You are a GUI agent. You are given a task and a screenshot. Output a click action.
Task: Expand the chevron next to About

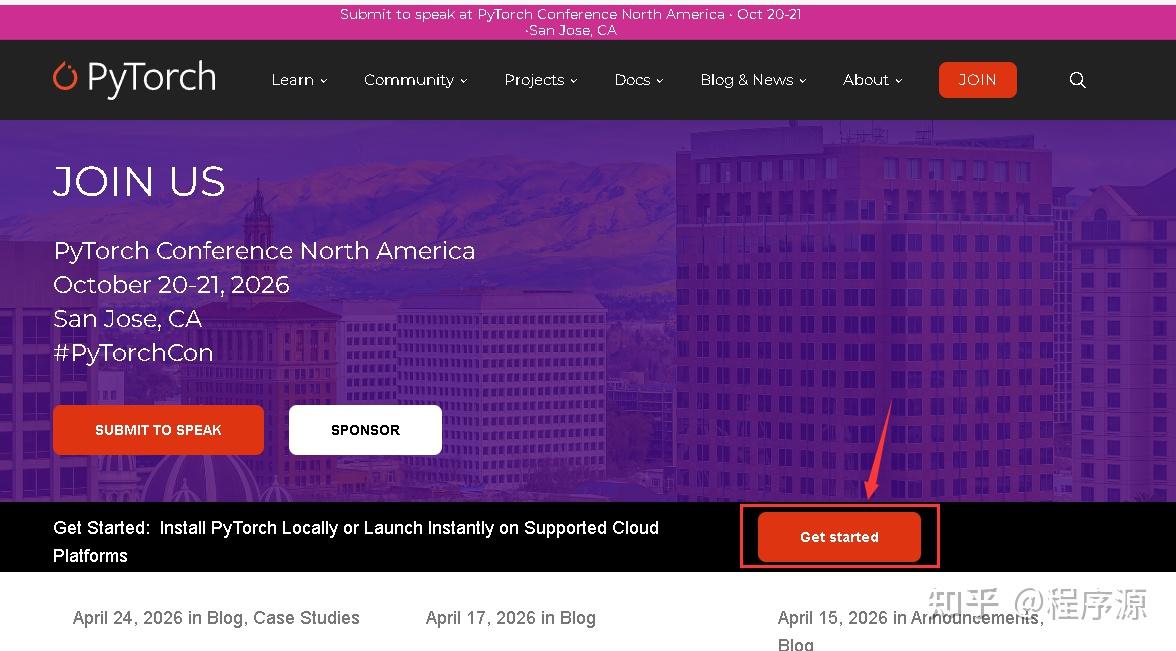click(x=898, y=81)
